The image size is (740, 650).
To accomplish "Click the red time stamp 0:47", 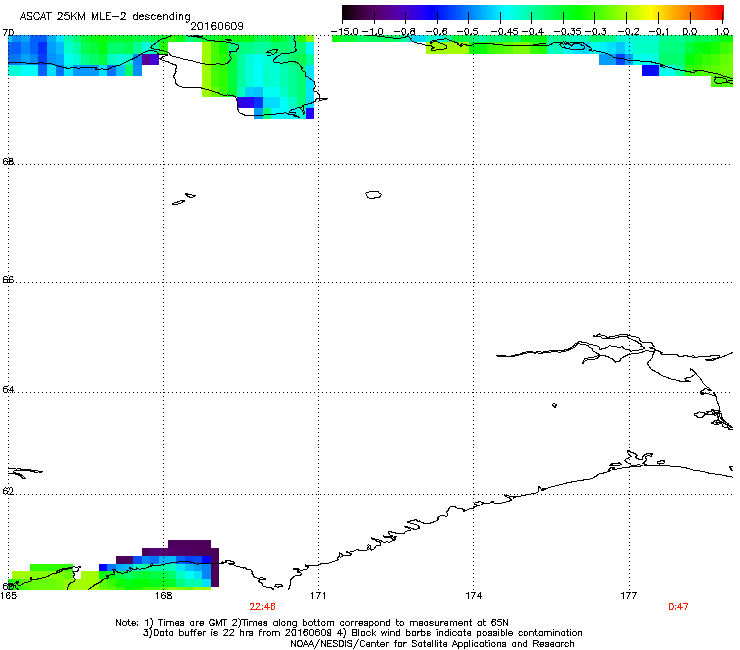I will 678,607.
